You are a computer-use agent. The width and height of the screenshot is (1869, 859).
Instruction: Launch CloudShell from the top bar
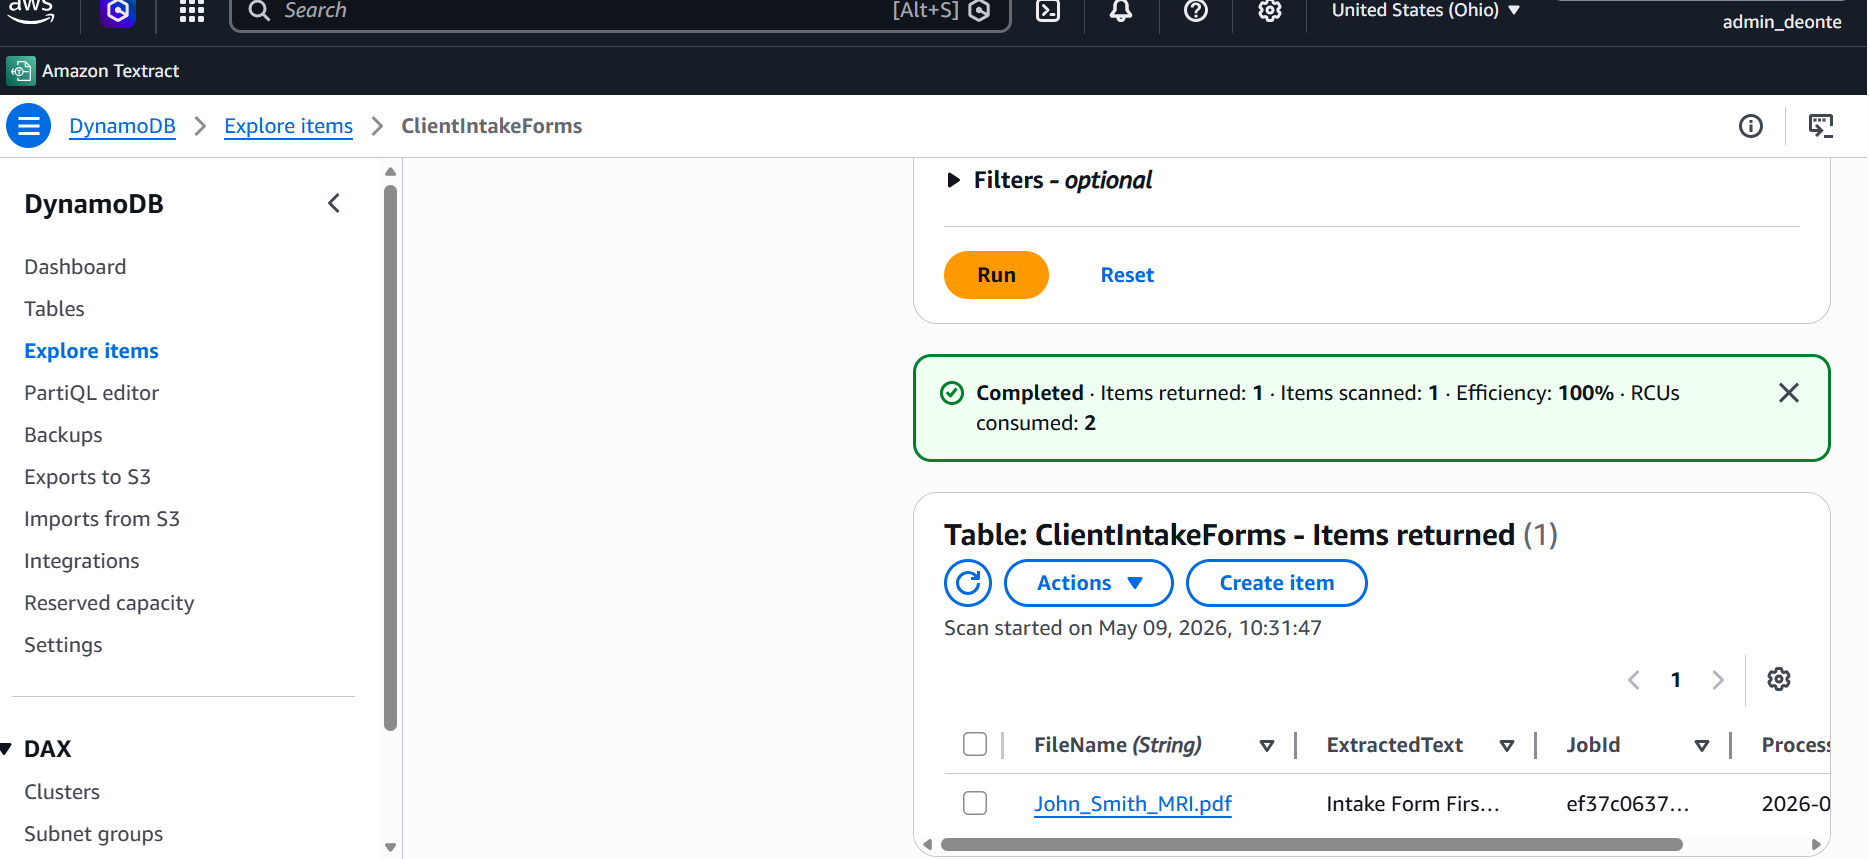click(1048, 11)
